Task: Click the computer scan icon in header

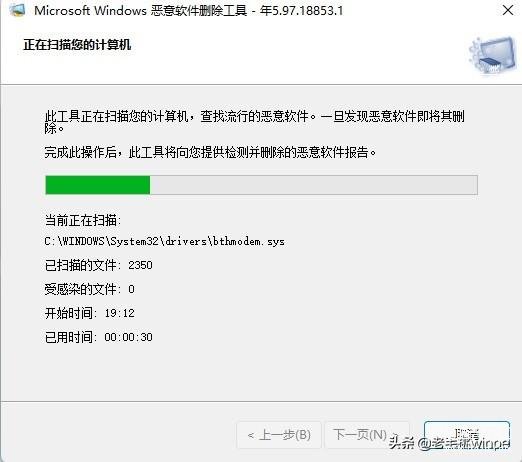Action: pyautogui.click(x=493, y=56)
